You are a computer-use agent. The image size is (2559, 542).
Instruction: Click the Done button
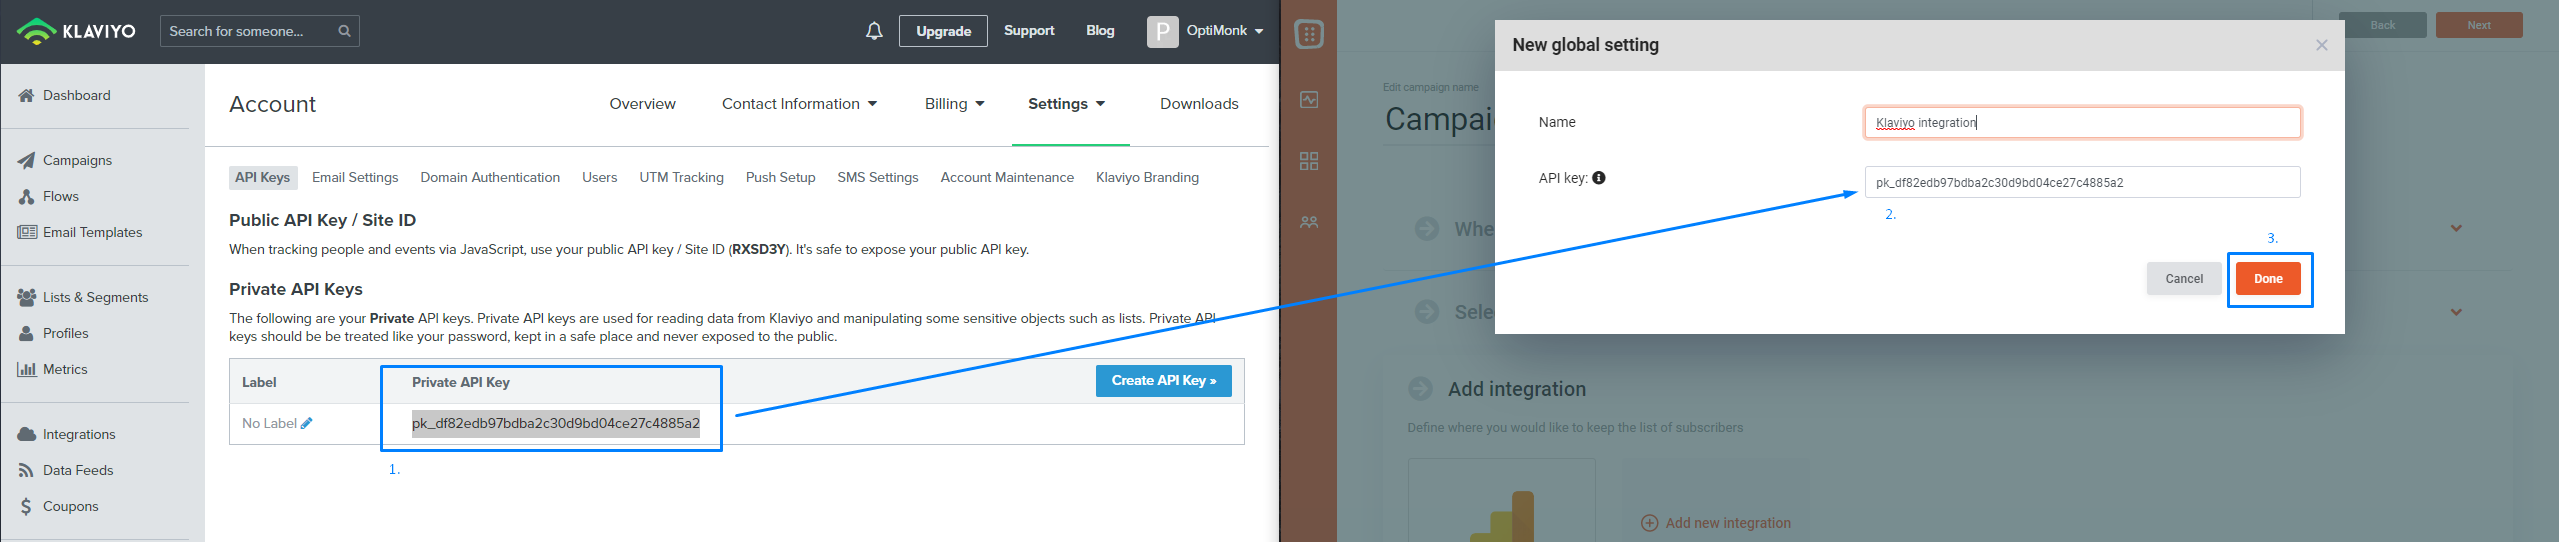click(x=2268, y=279)
